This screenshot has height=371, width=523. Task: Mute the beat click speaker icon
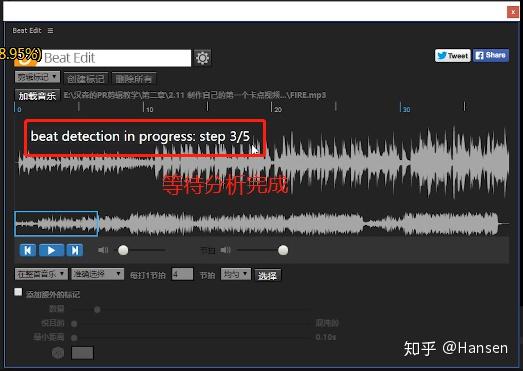225,250
